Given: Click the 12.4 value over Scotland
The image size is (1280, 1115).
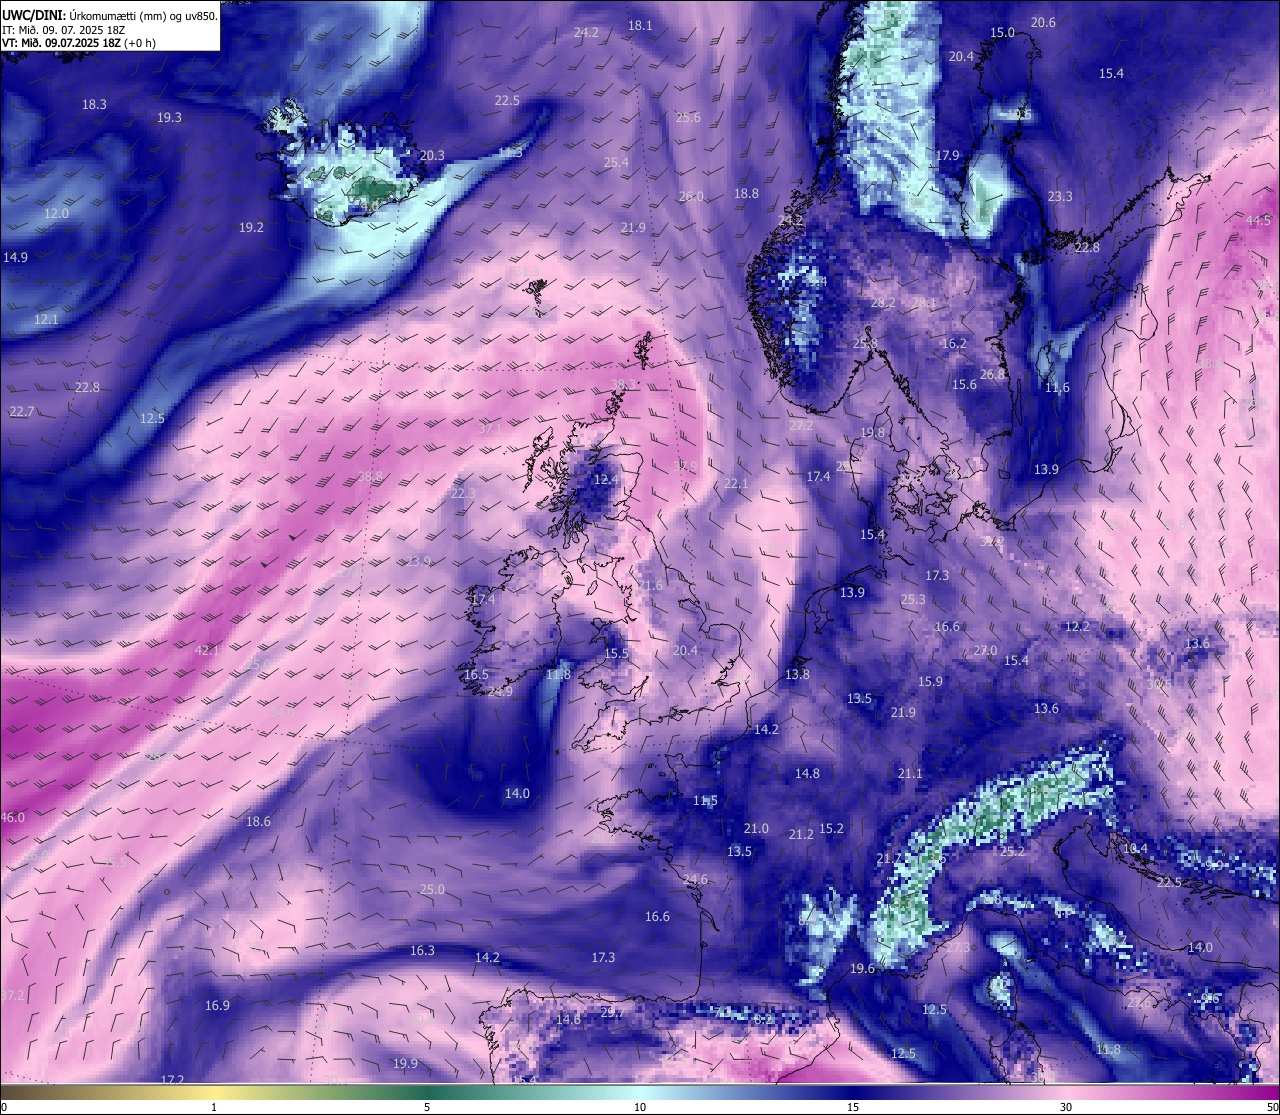Looking at the screenshot, I should click(606, 479).
